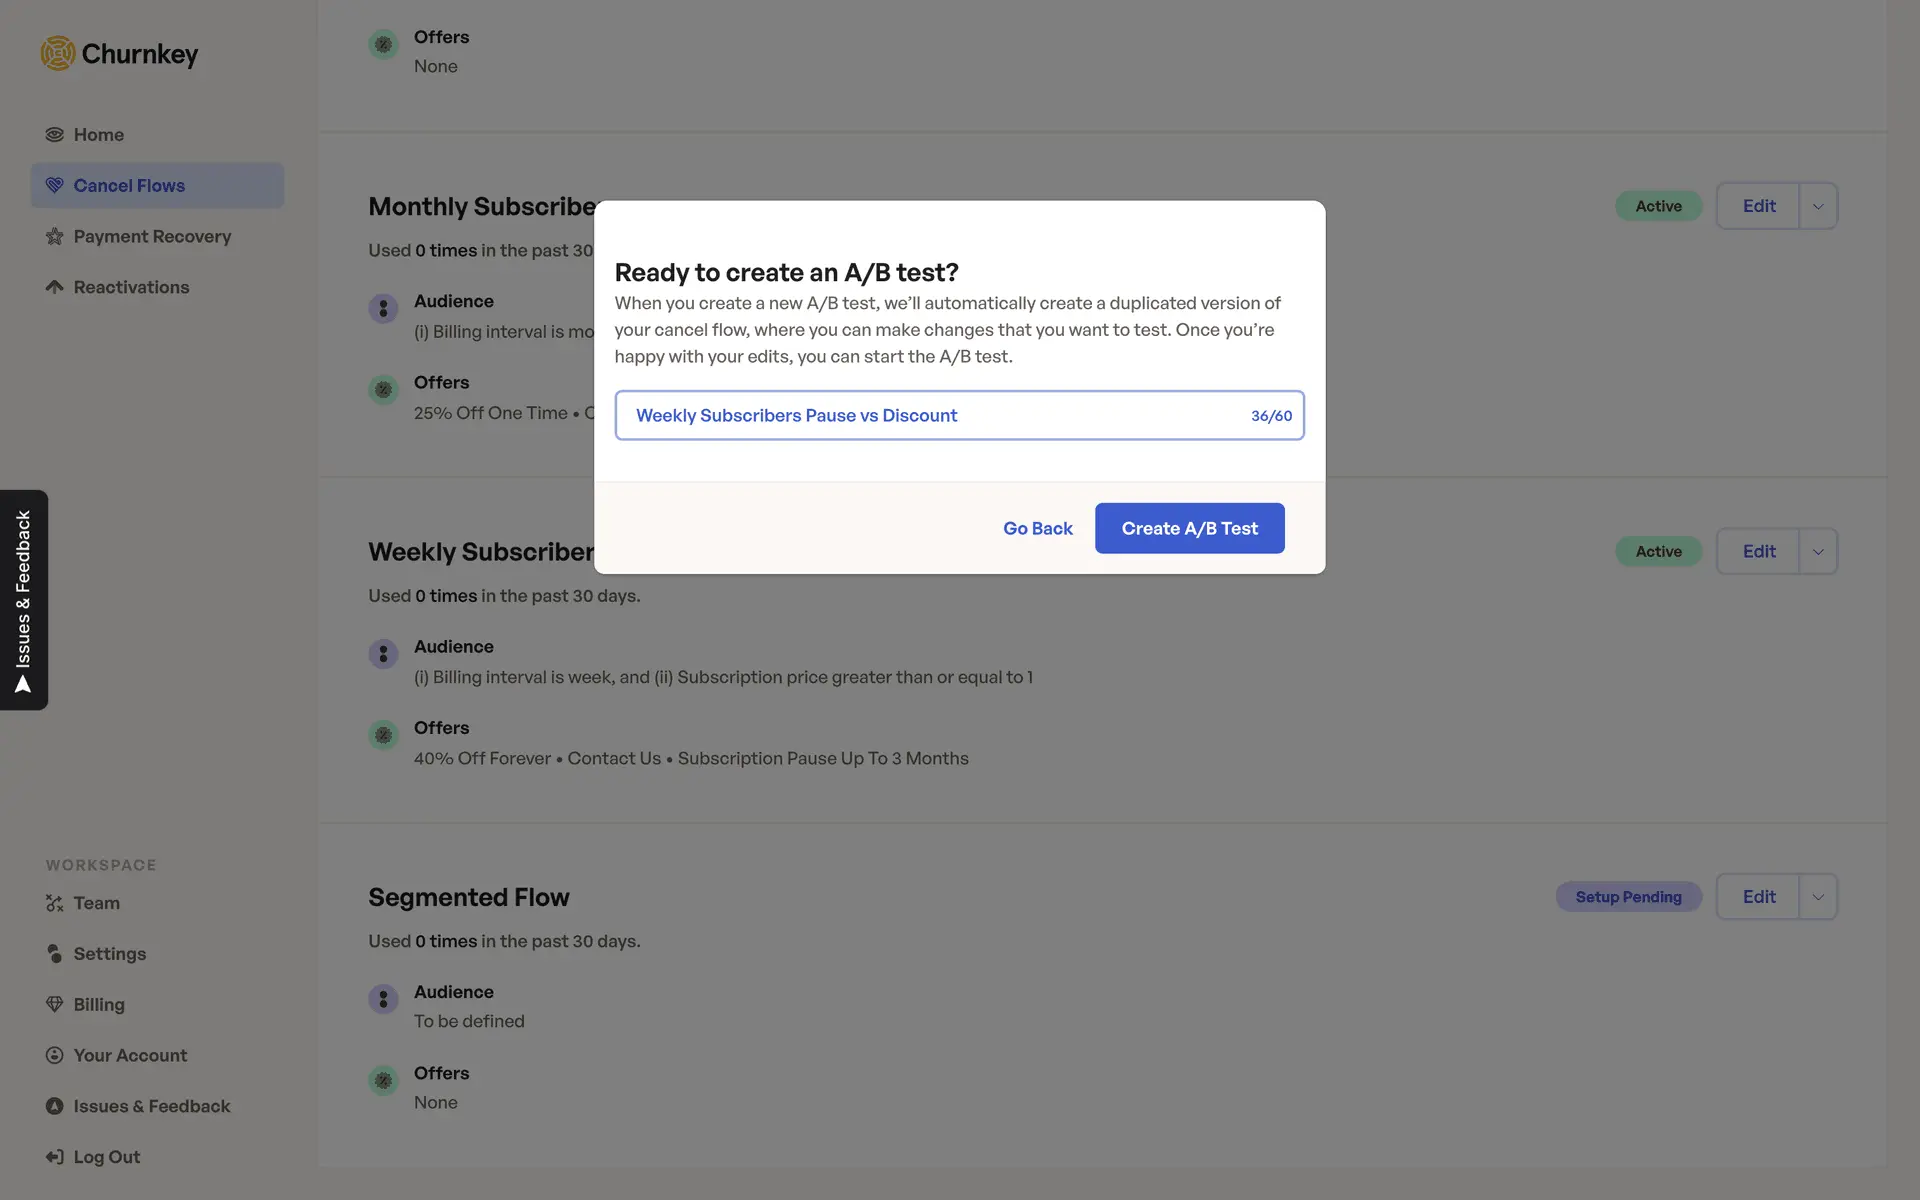Expand the Weekly Subscribers Edit dropdown chevron
This screenshot has height=1200, width=1920.
pyautogui.click(x=1818, y=552)
